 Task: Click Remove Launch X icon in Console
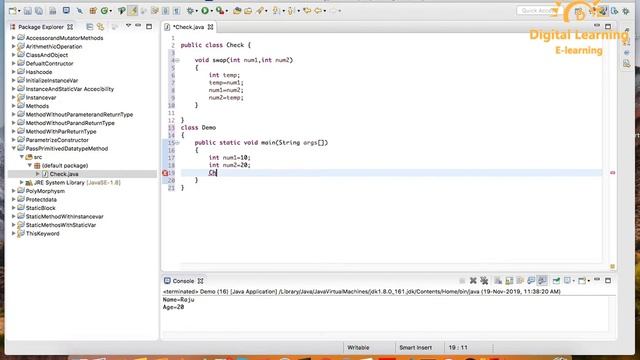(473, 281)
